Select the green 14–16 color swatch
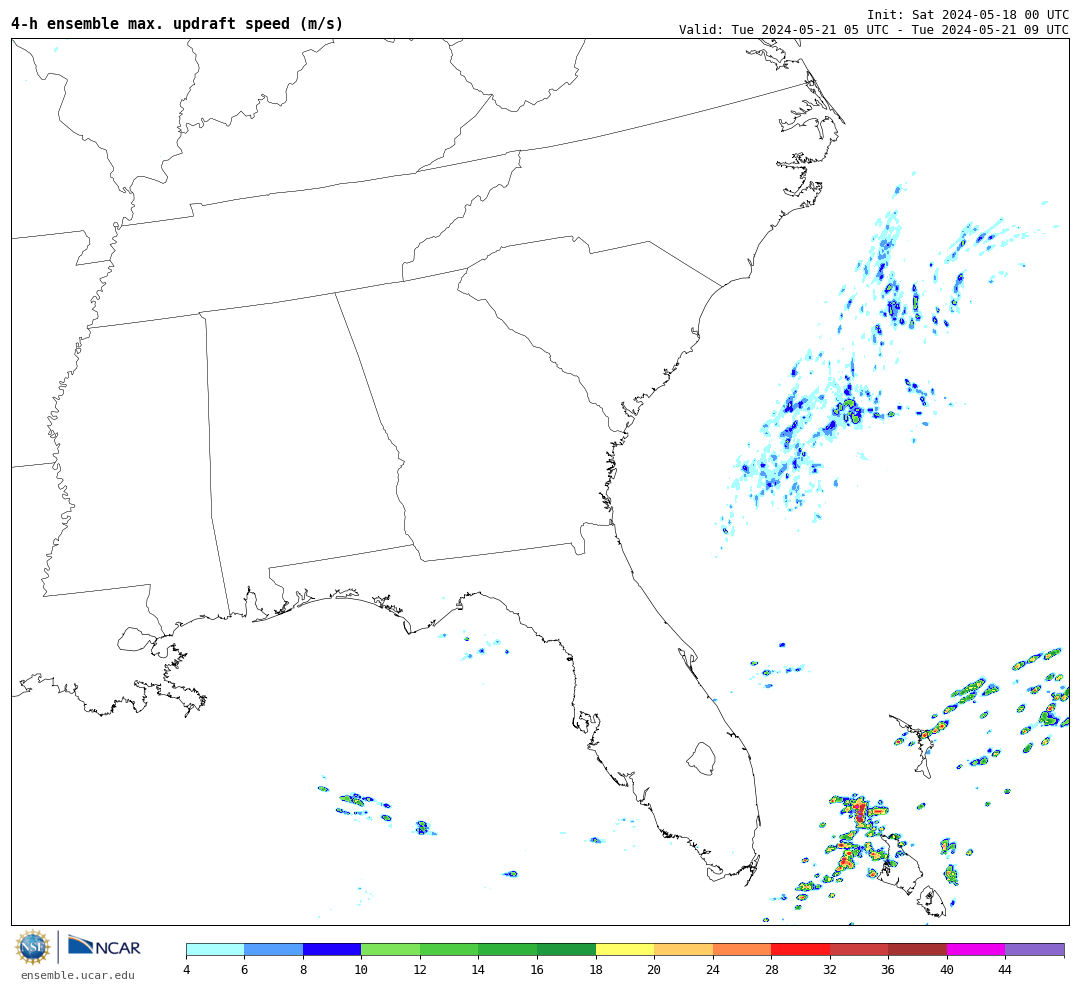The height and width of the screenshot is (988, 1080). click(508, 949)
